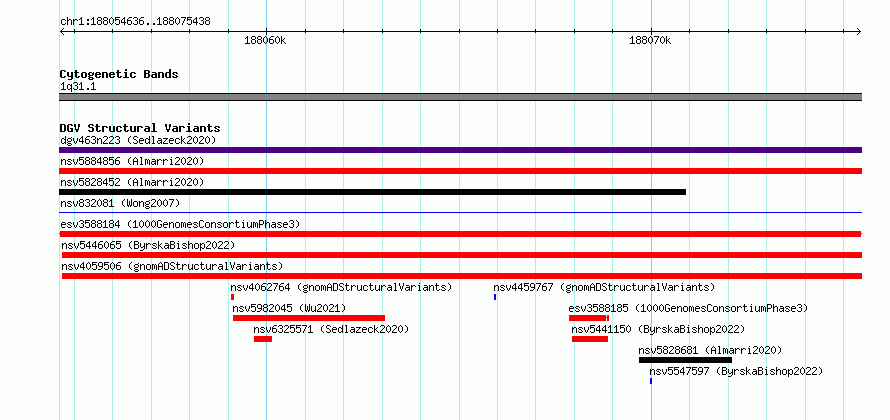Click the esv3588184 (1000GenomesConsortiumPhase3) label

[x=180, y=224]
